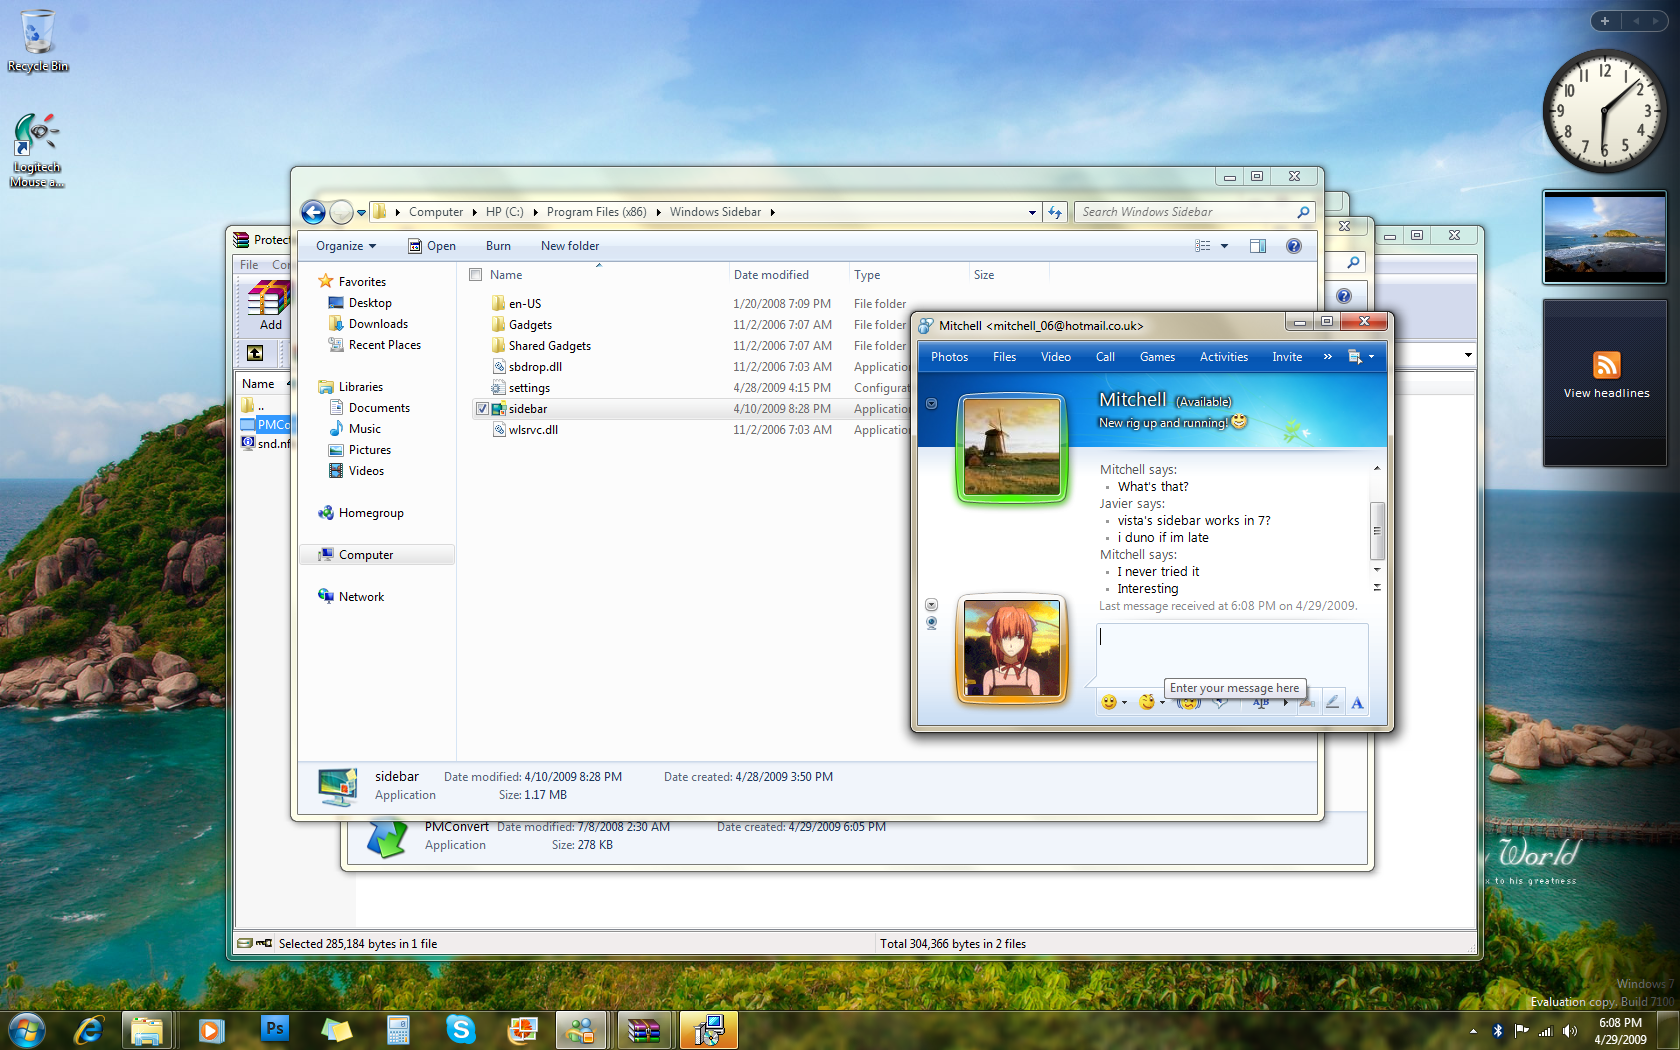This screenshot has width=1680, height=1050.
Task: Select the handwriting pen icon
Action: click(1332, 702)
